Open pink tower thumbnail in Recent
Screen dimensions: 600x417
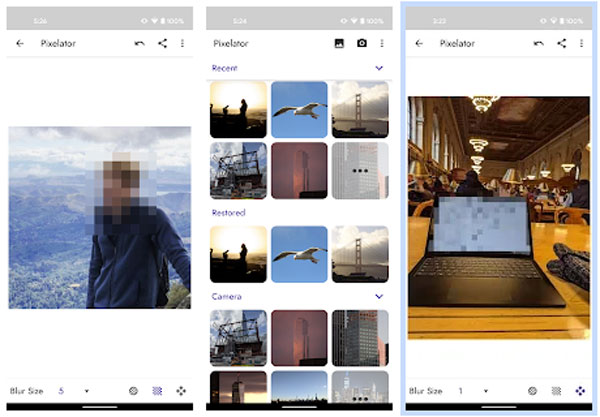point(299,171)
